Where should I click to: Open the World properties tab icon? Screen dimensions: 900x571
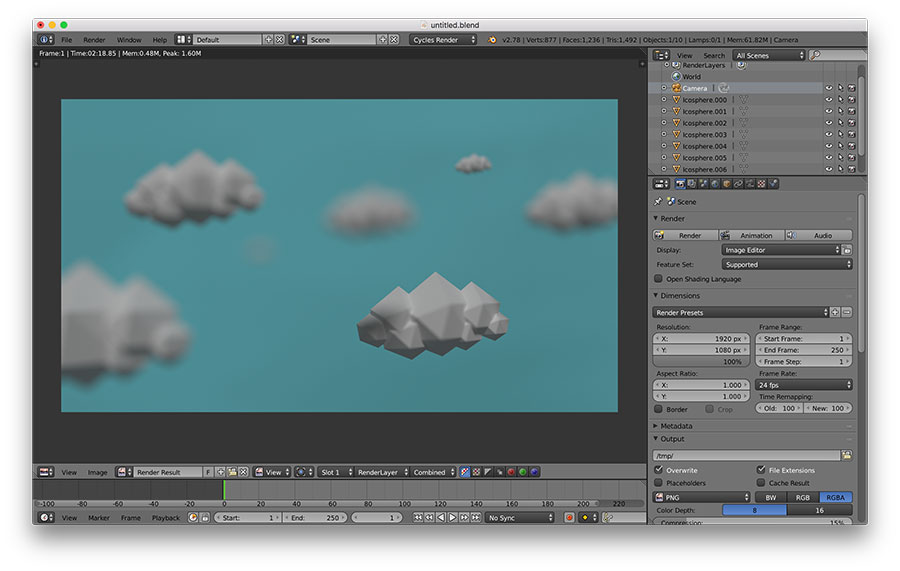(715, 184)
